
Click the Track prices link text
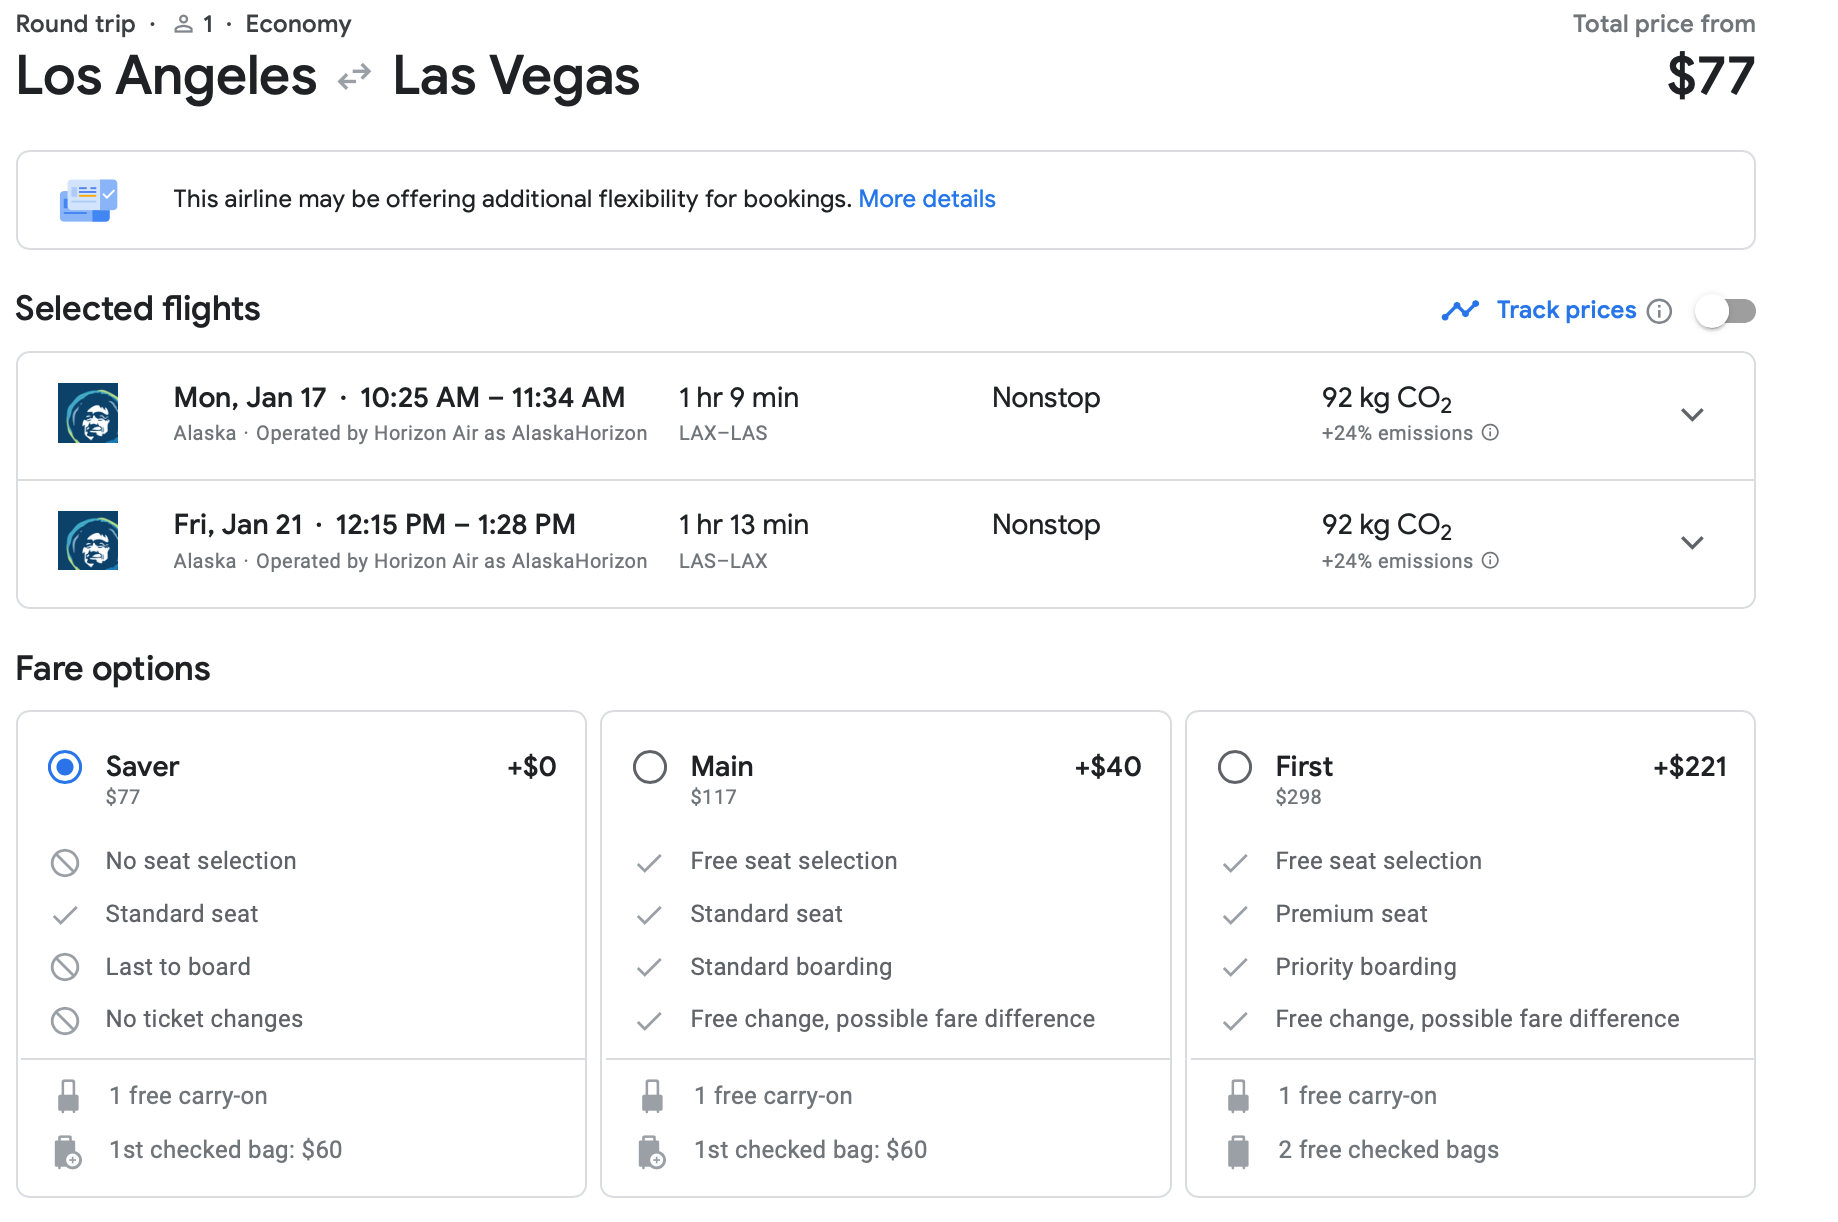pyautogui.click(x=1566, y=310)
